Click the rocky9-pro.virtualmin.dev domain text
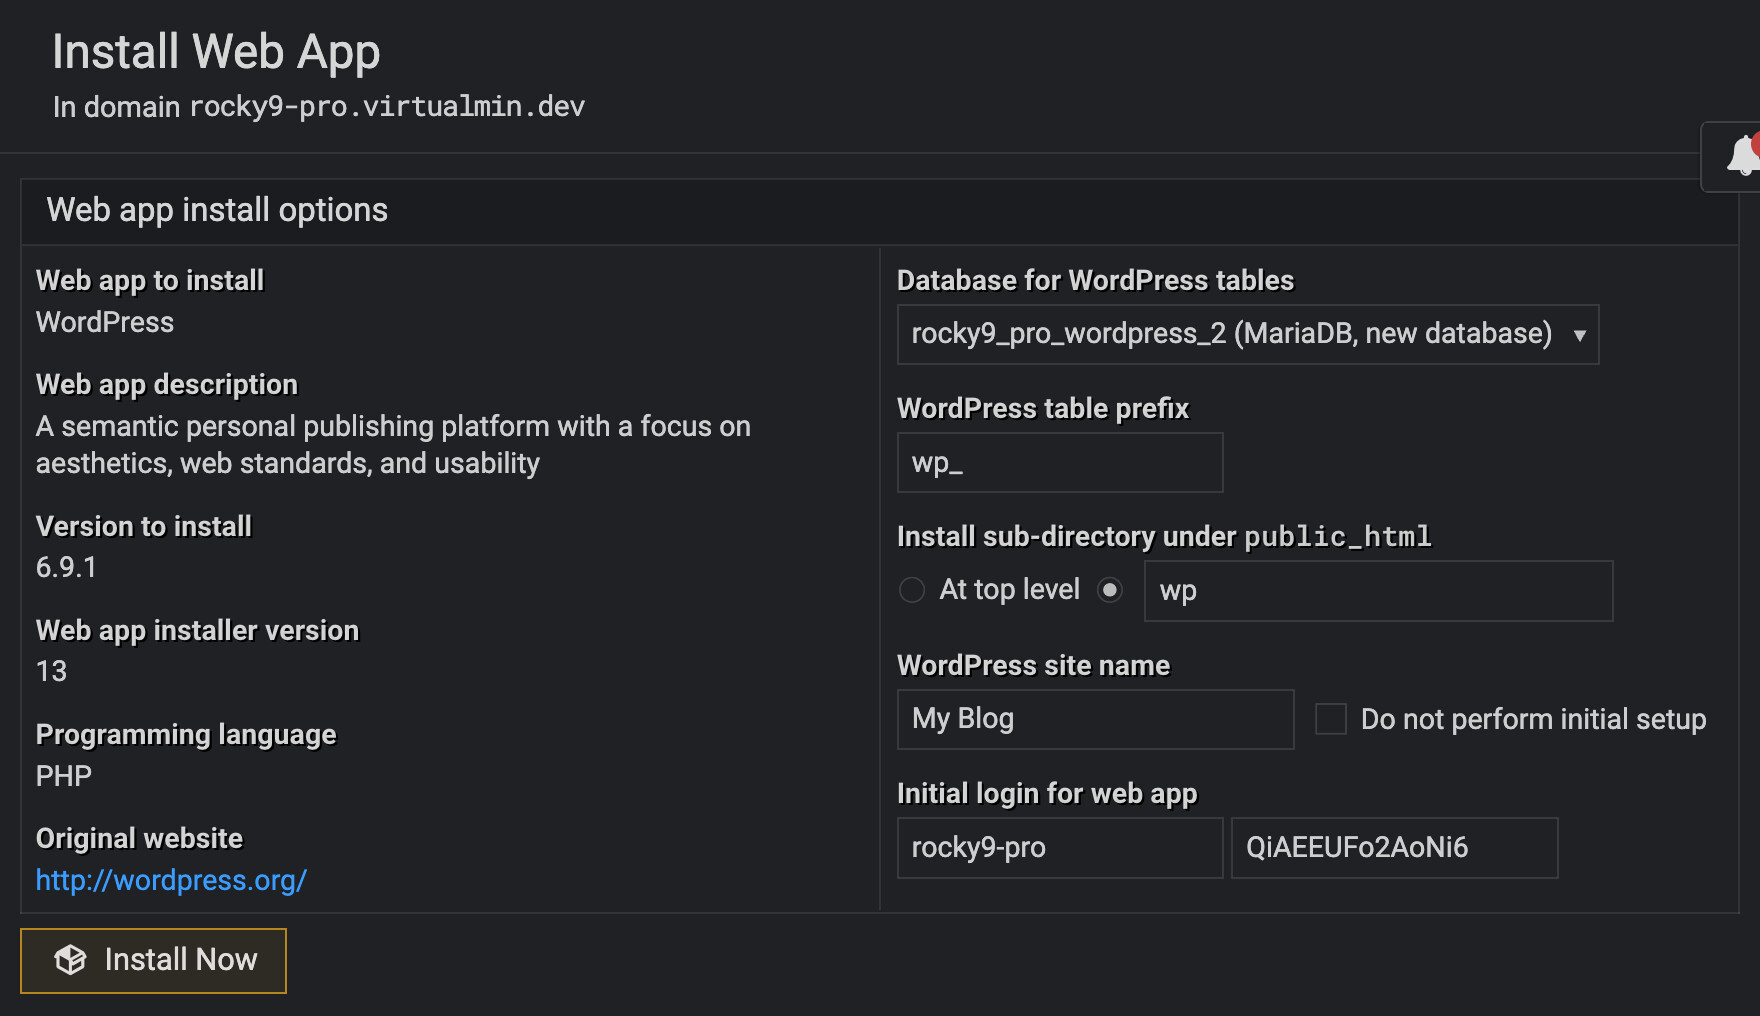Viewport: 1760px width, 1016px height. tap(387, 107)
